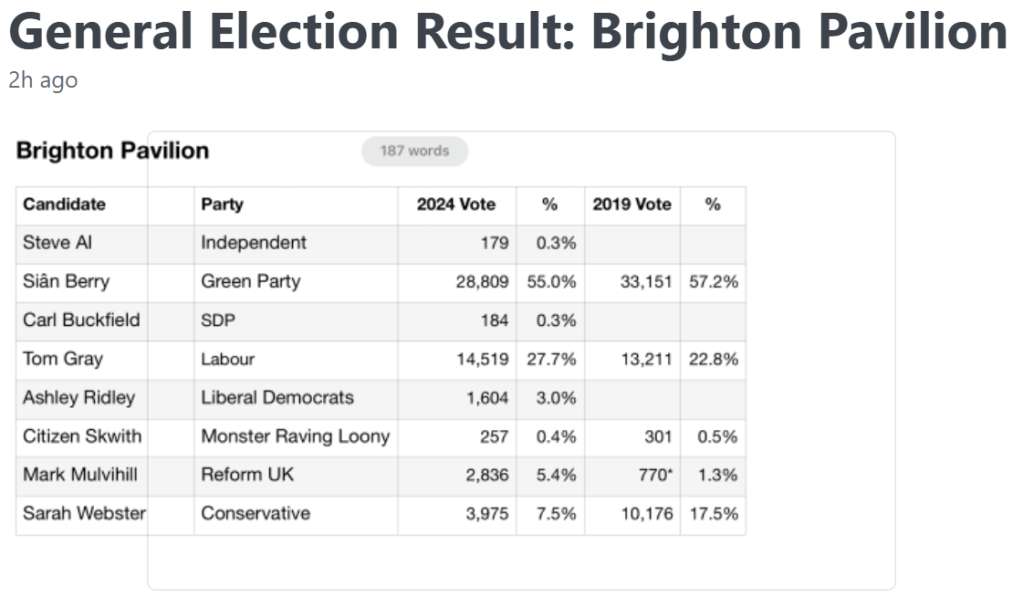This screenshot has height=608, width=1023.
Task: Select the Ashley Ridley candidate cell
Action: pyautogui.click(x=79, y=398)
